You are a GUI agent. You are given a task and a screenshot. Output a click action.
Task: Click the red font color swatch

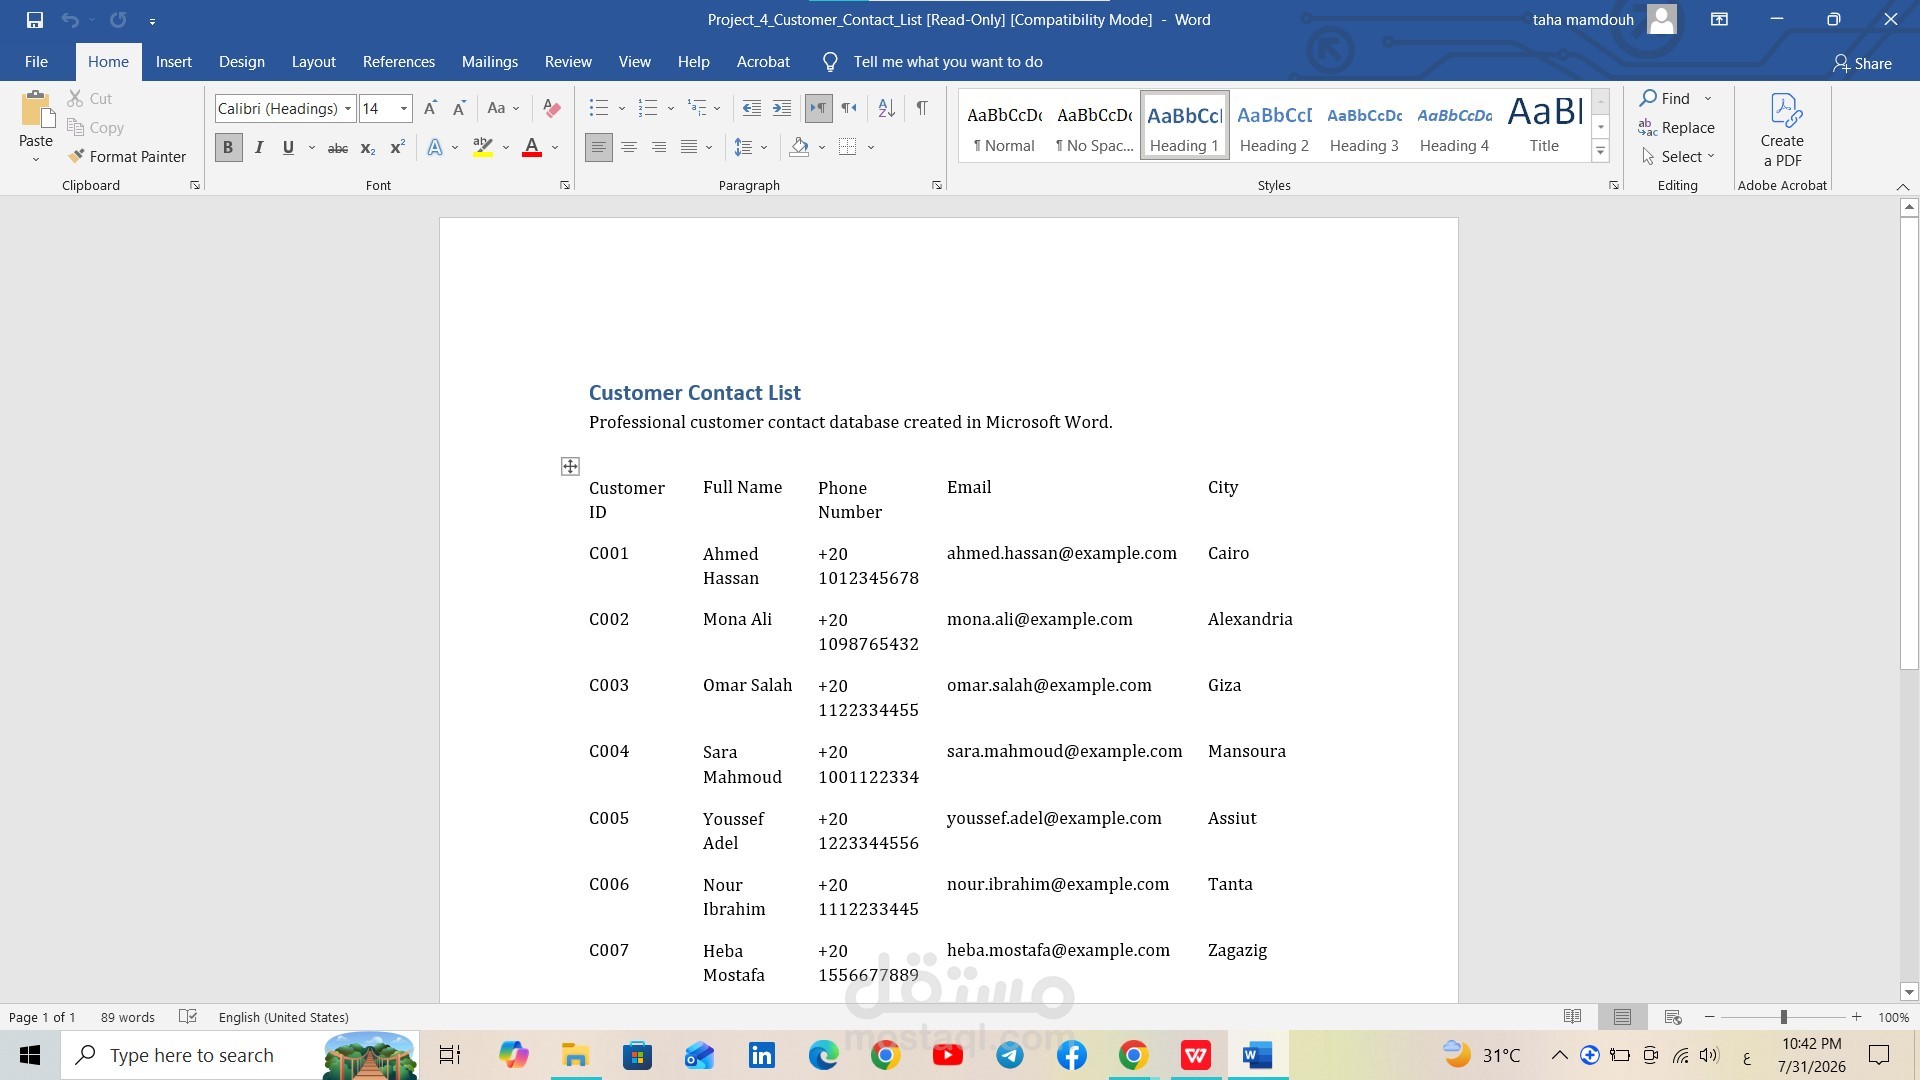pos(532,147)
